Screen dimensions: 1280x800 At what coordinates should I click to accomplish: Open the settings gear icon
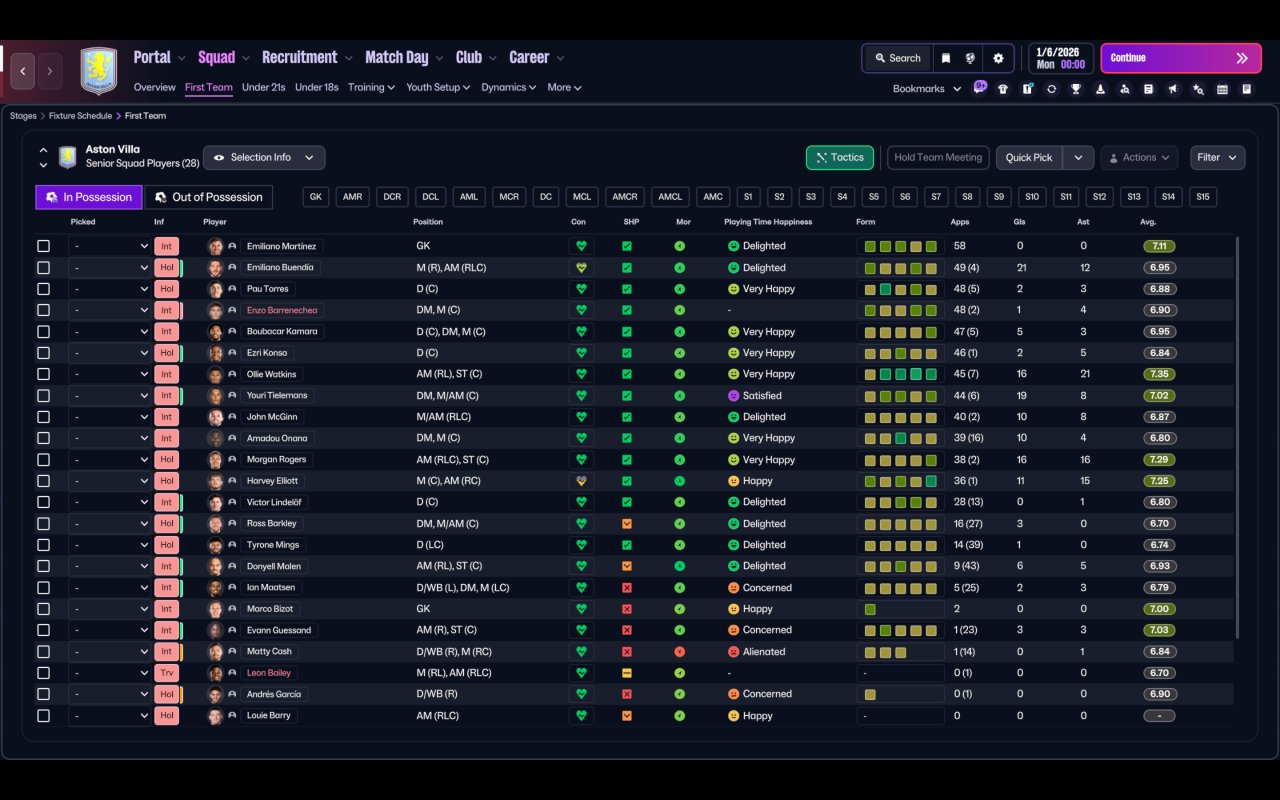pos(998,58)
